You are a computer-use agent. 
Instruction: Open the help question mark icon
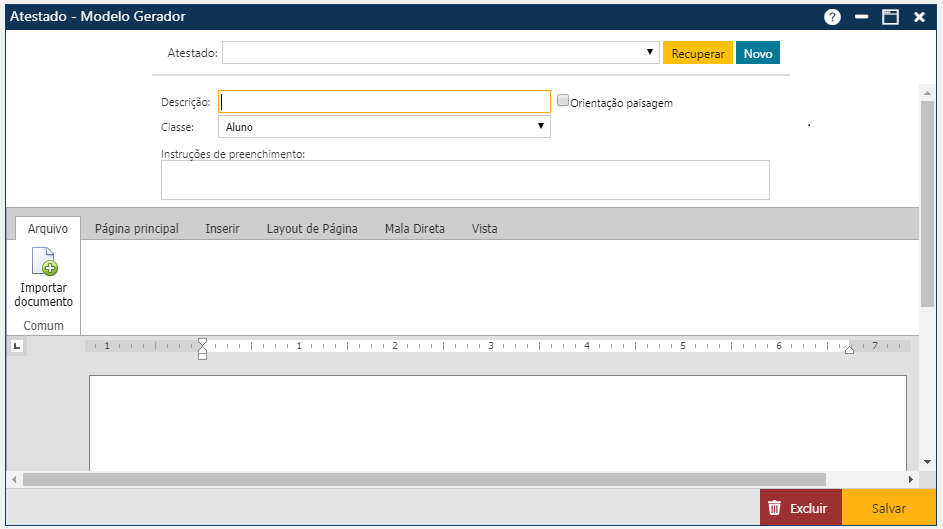tap(832, 17)
